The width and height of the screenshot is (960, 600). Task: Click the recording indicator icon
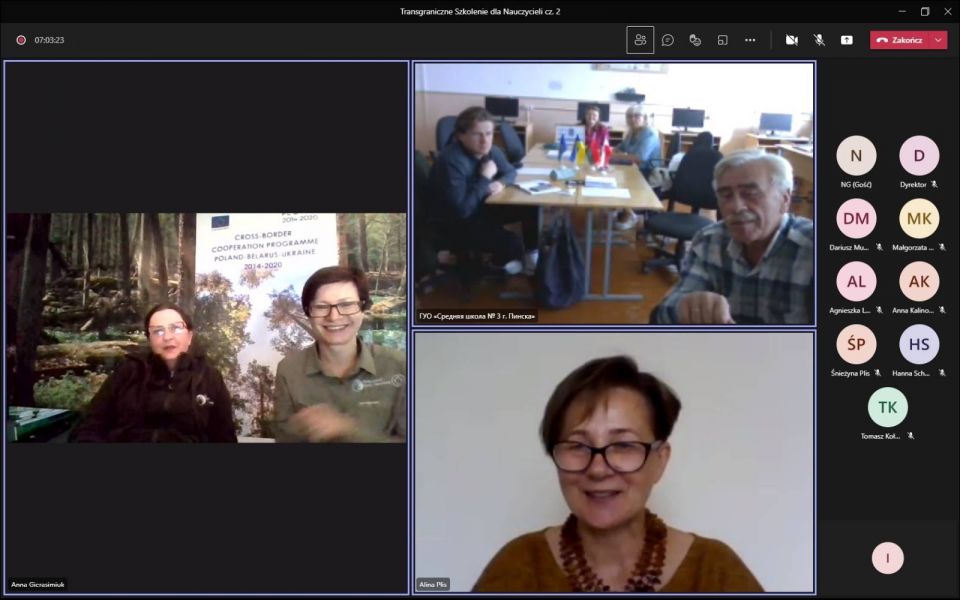click(21, 40)
